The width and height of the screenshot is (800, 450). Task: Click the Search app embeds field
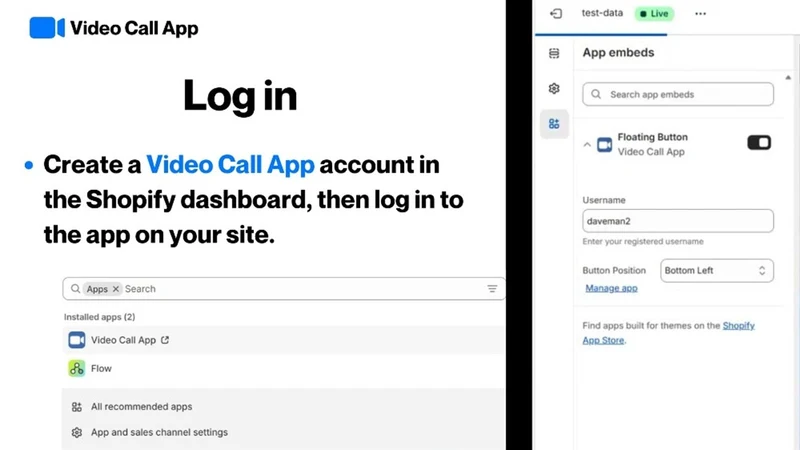(678, 94)
